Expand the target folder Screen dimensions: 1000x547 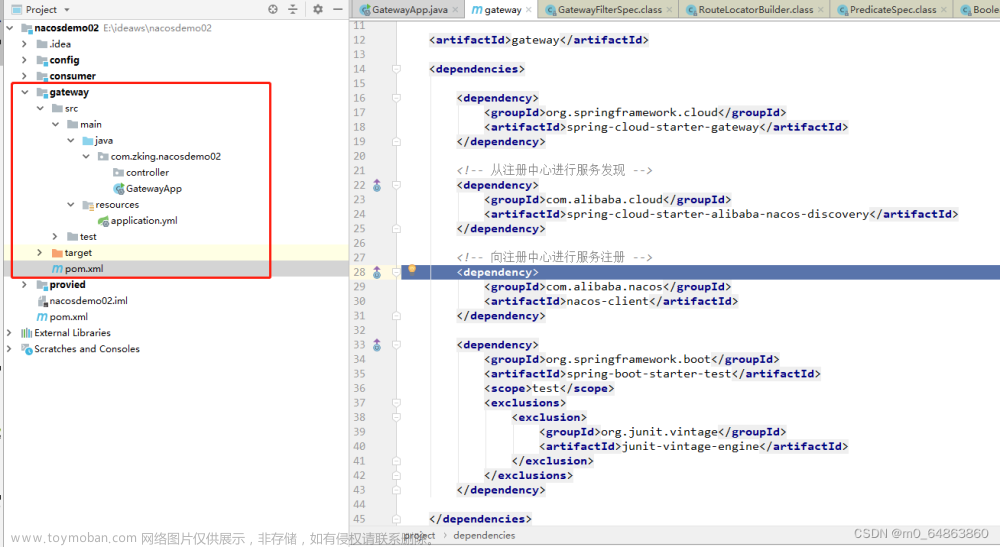tap(40, 252)
